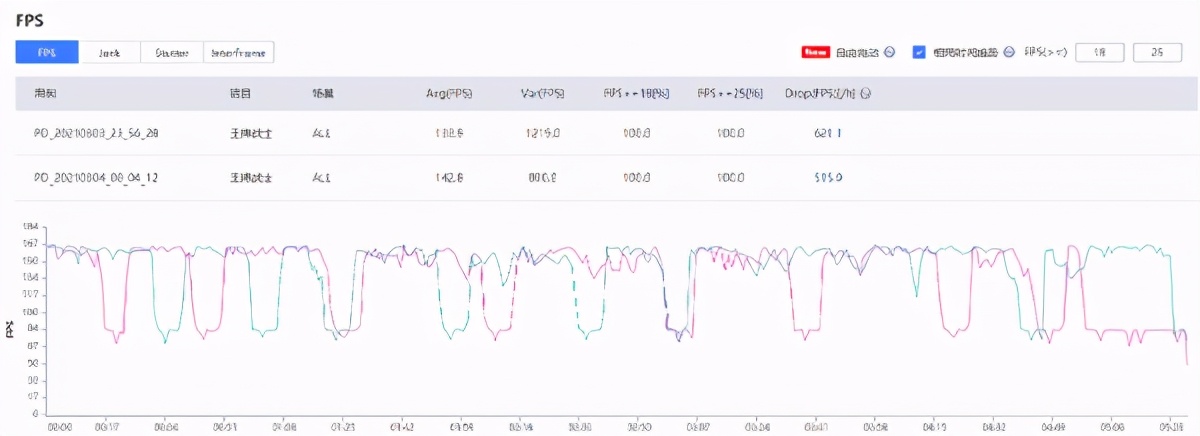Click the FPS threshold field showing 18
The width and height of the screenshot is (1200, 436).
pos(1099,52)
